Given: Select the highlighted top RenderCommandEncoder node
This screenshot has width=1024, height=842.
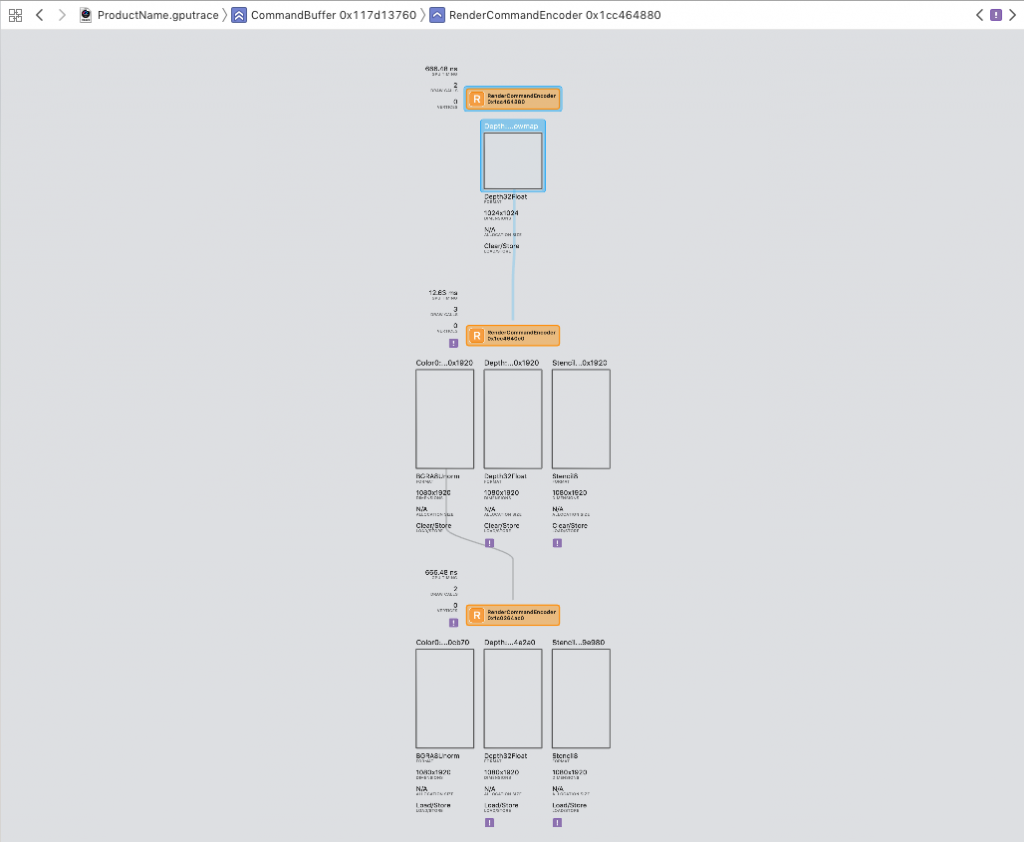Looking at the screenshot, I should tap(513, 98).
